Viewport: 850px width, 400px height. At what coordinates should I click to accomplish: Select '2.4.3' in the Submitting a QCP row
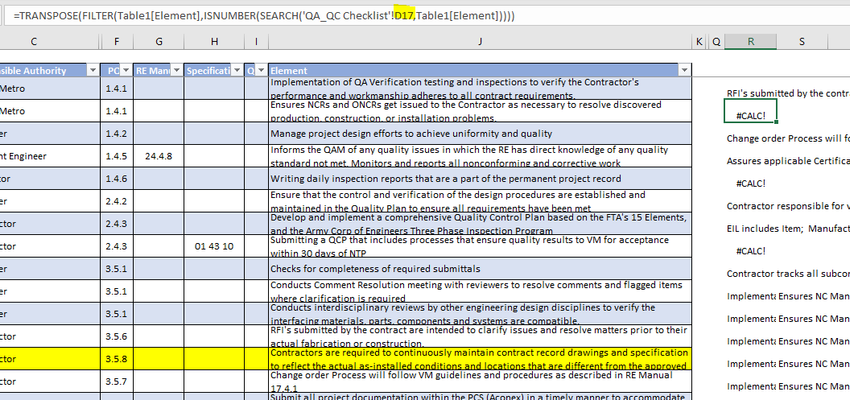[x=117, y=246]
